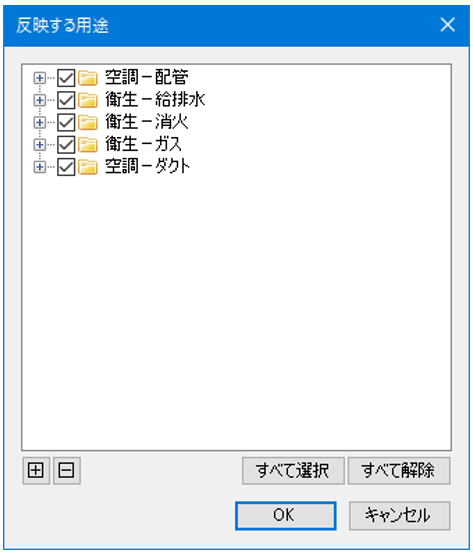Click the すべて選択 button
473x552 pixels.
click(x=293, y=470)
